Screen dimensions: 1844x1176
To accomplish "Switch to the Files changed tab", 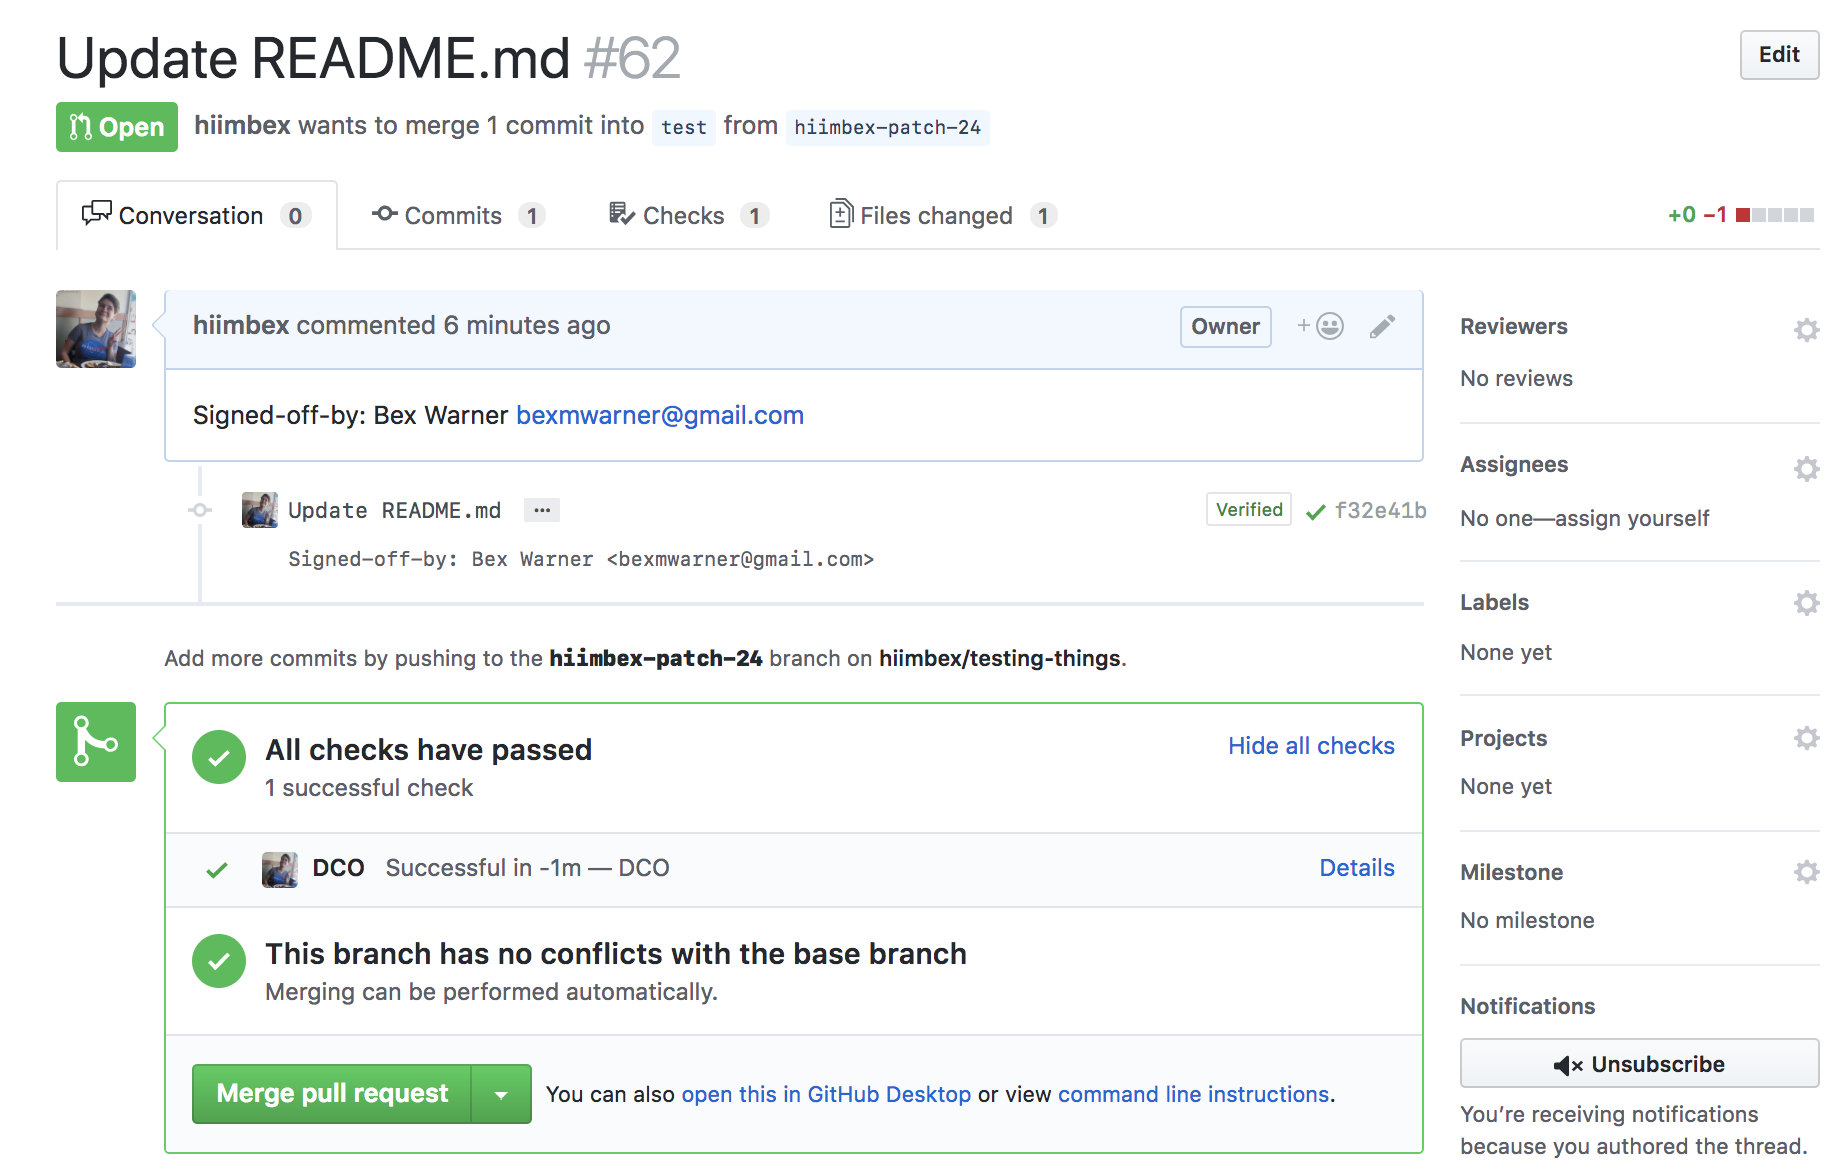I will point(935,215).
